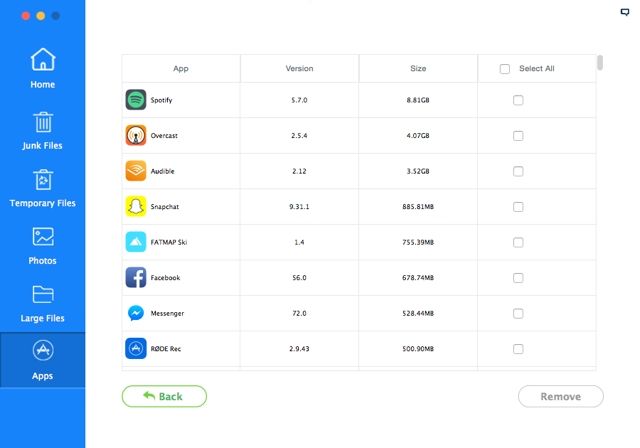Check the Spotify row checkbox
The width and height of the screenshot is (640, 448).
pos(518,100)
